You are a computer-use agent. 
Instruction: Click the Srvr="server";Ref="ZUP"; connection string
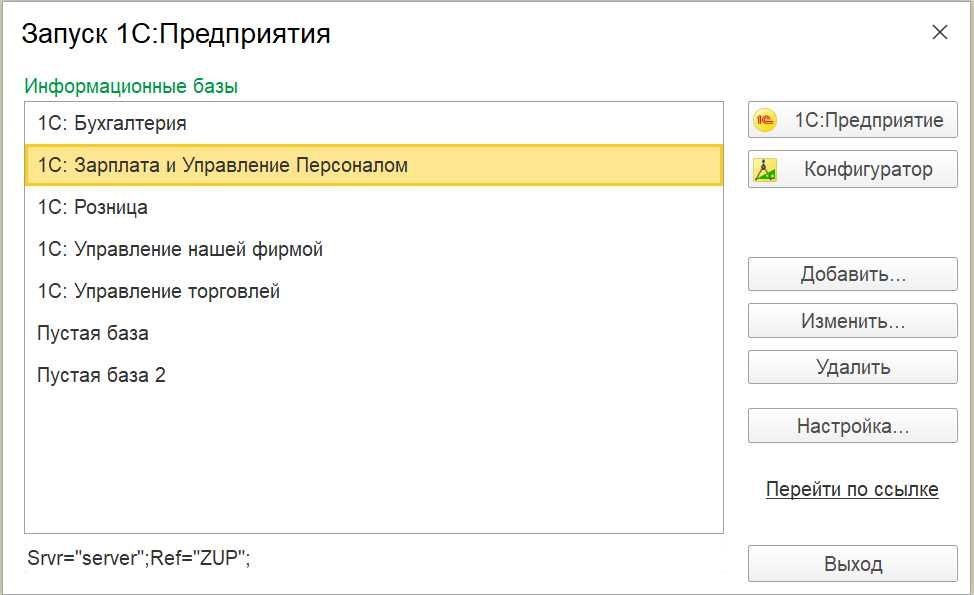point(139,558)
